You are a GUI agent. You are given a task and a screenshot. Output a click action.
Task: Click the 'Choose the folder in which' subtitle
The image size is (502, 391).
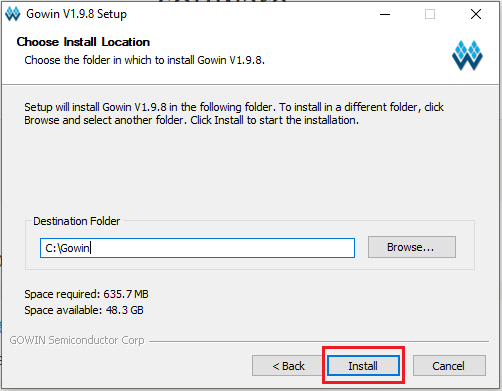145,60
